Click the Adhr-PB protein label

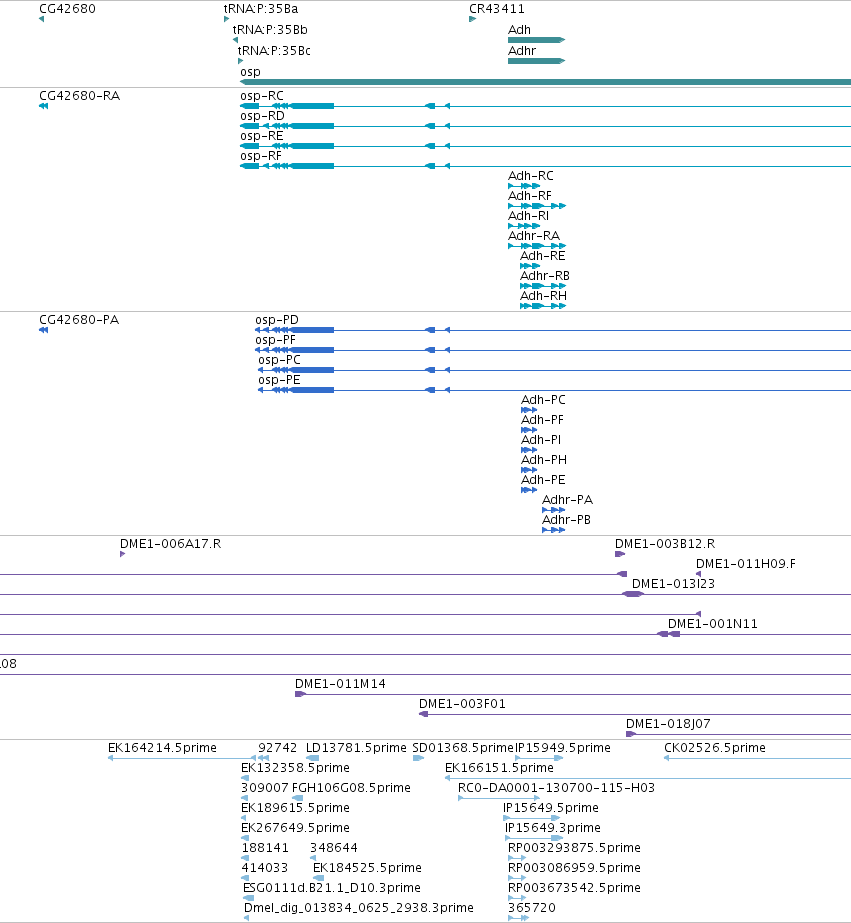point(566,520)
